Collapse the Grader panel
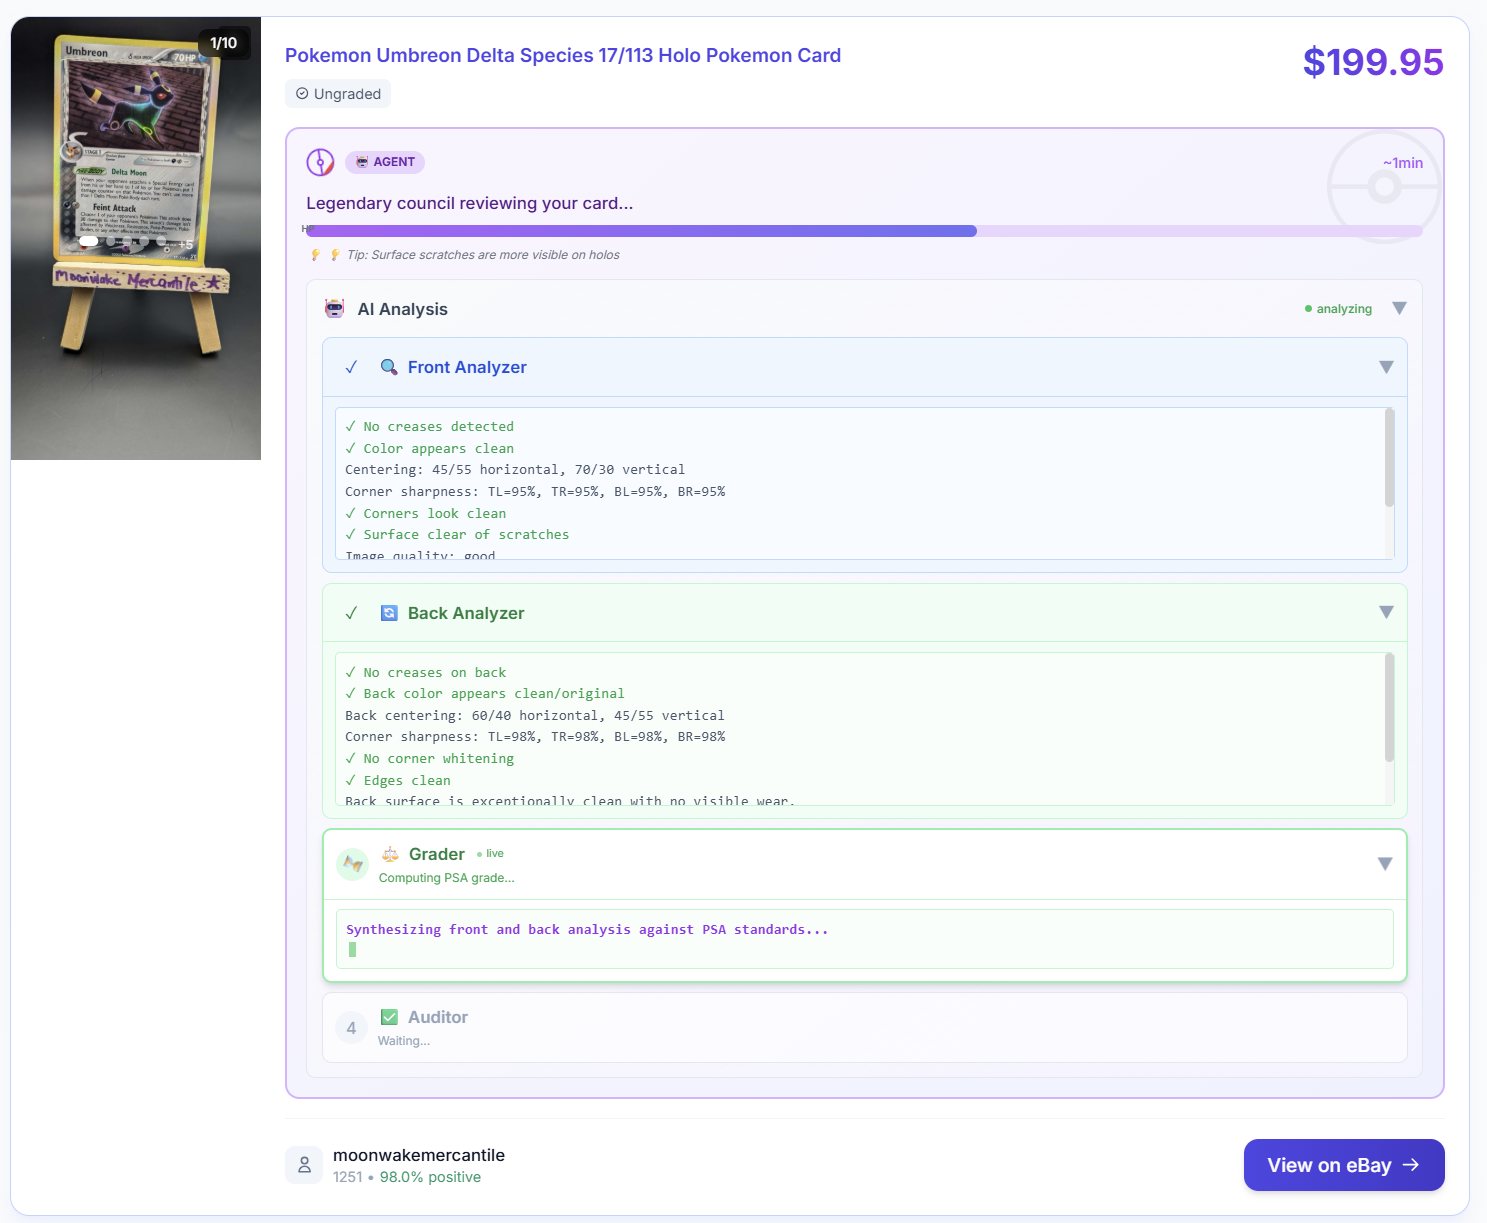 [1385, 862]
